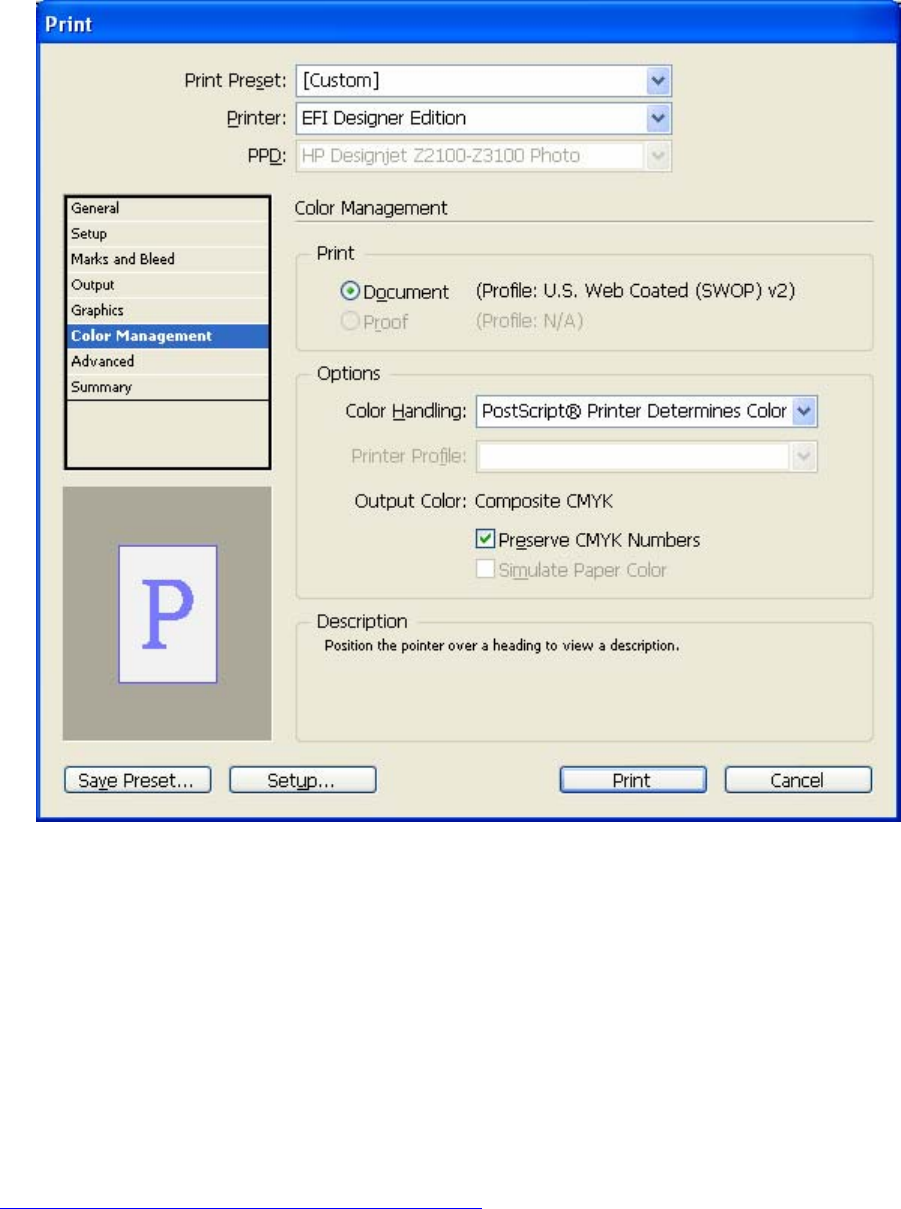901x1209 pixels.
Task: Select the Proof radio button
Action: coord(351,321)
